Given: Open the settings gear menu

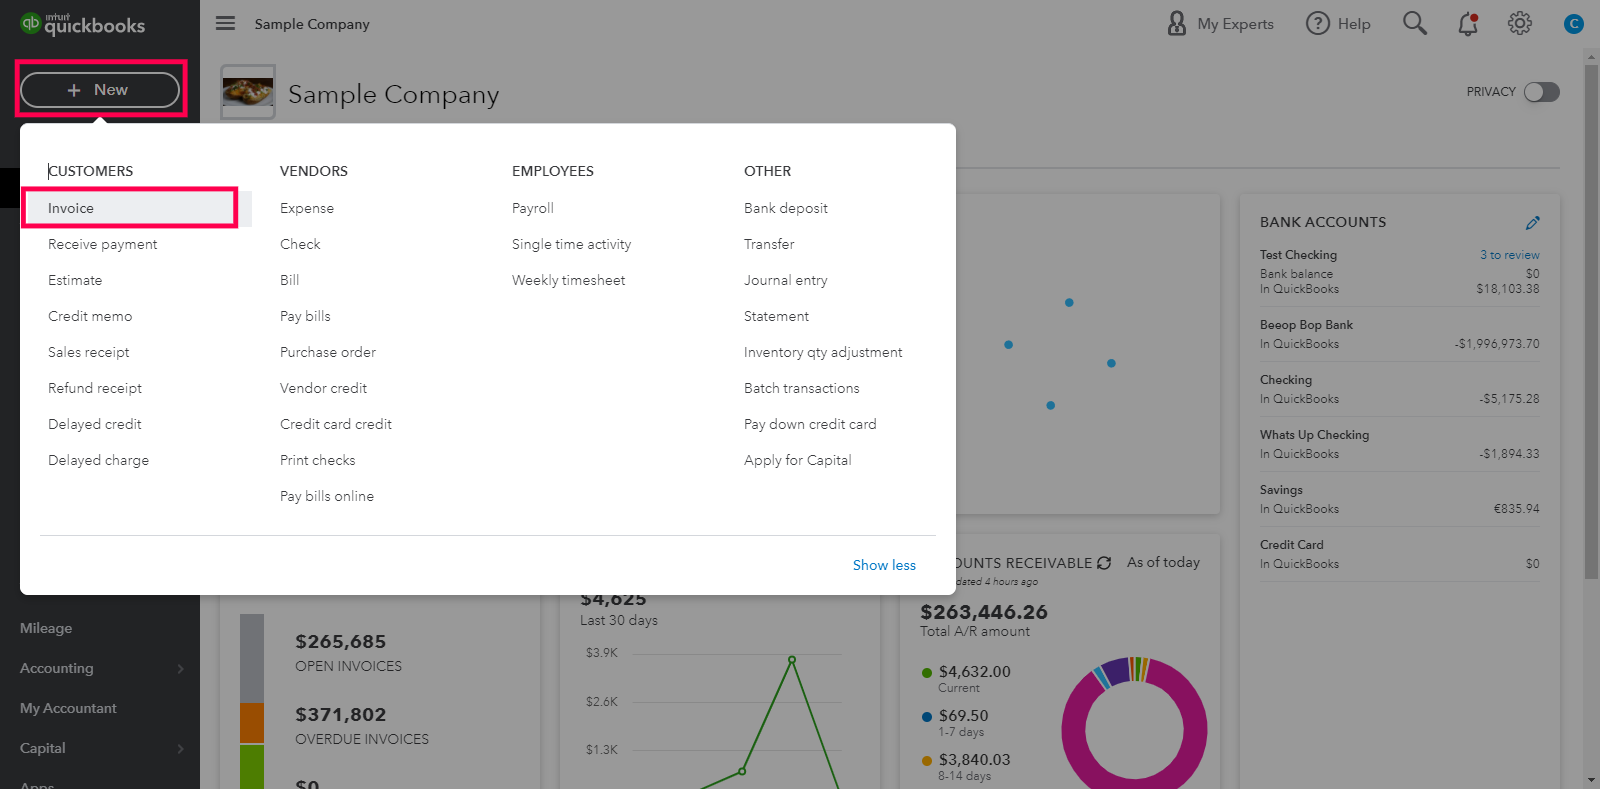Looking at the screenshot, I should click(x=1520, y=23).
